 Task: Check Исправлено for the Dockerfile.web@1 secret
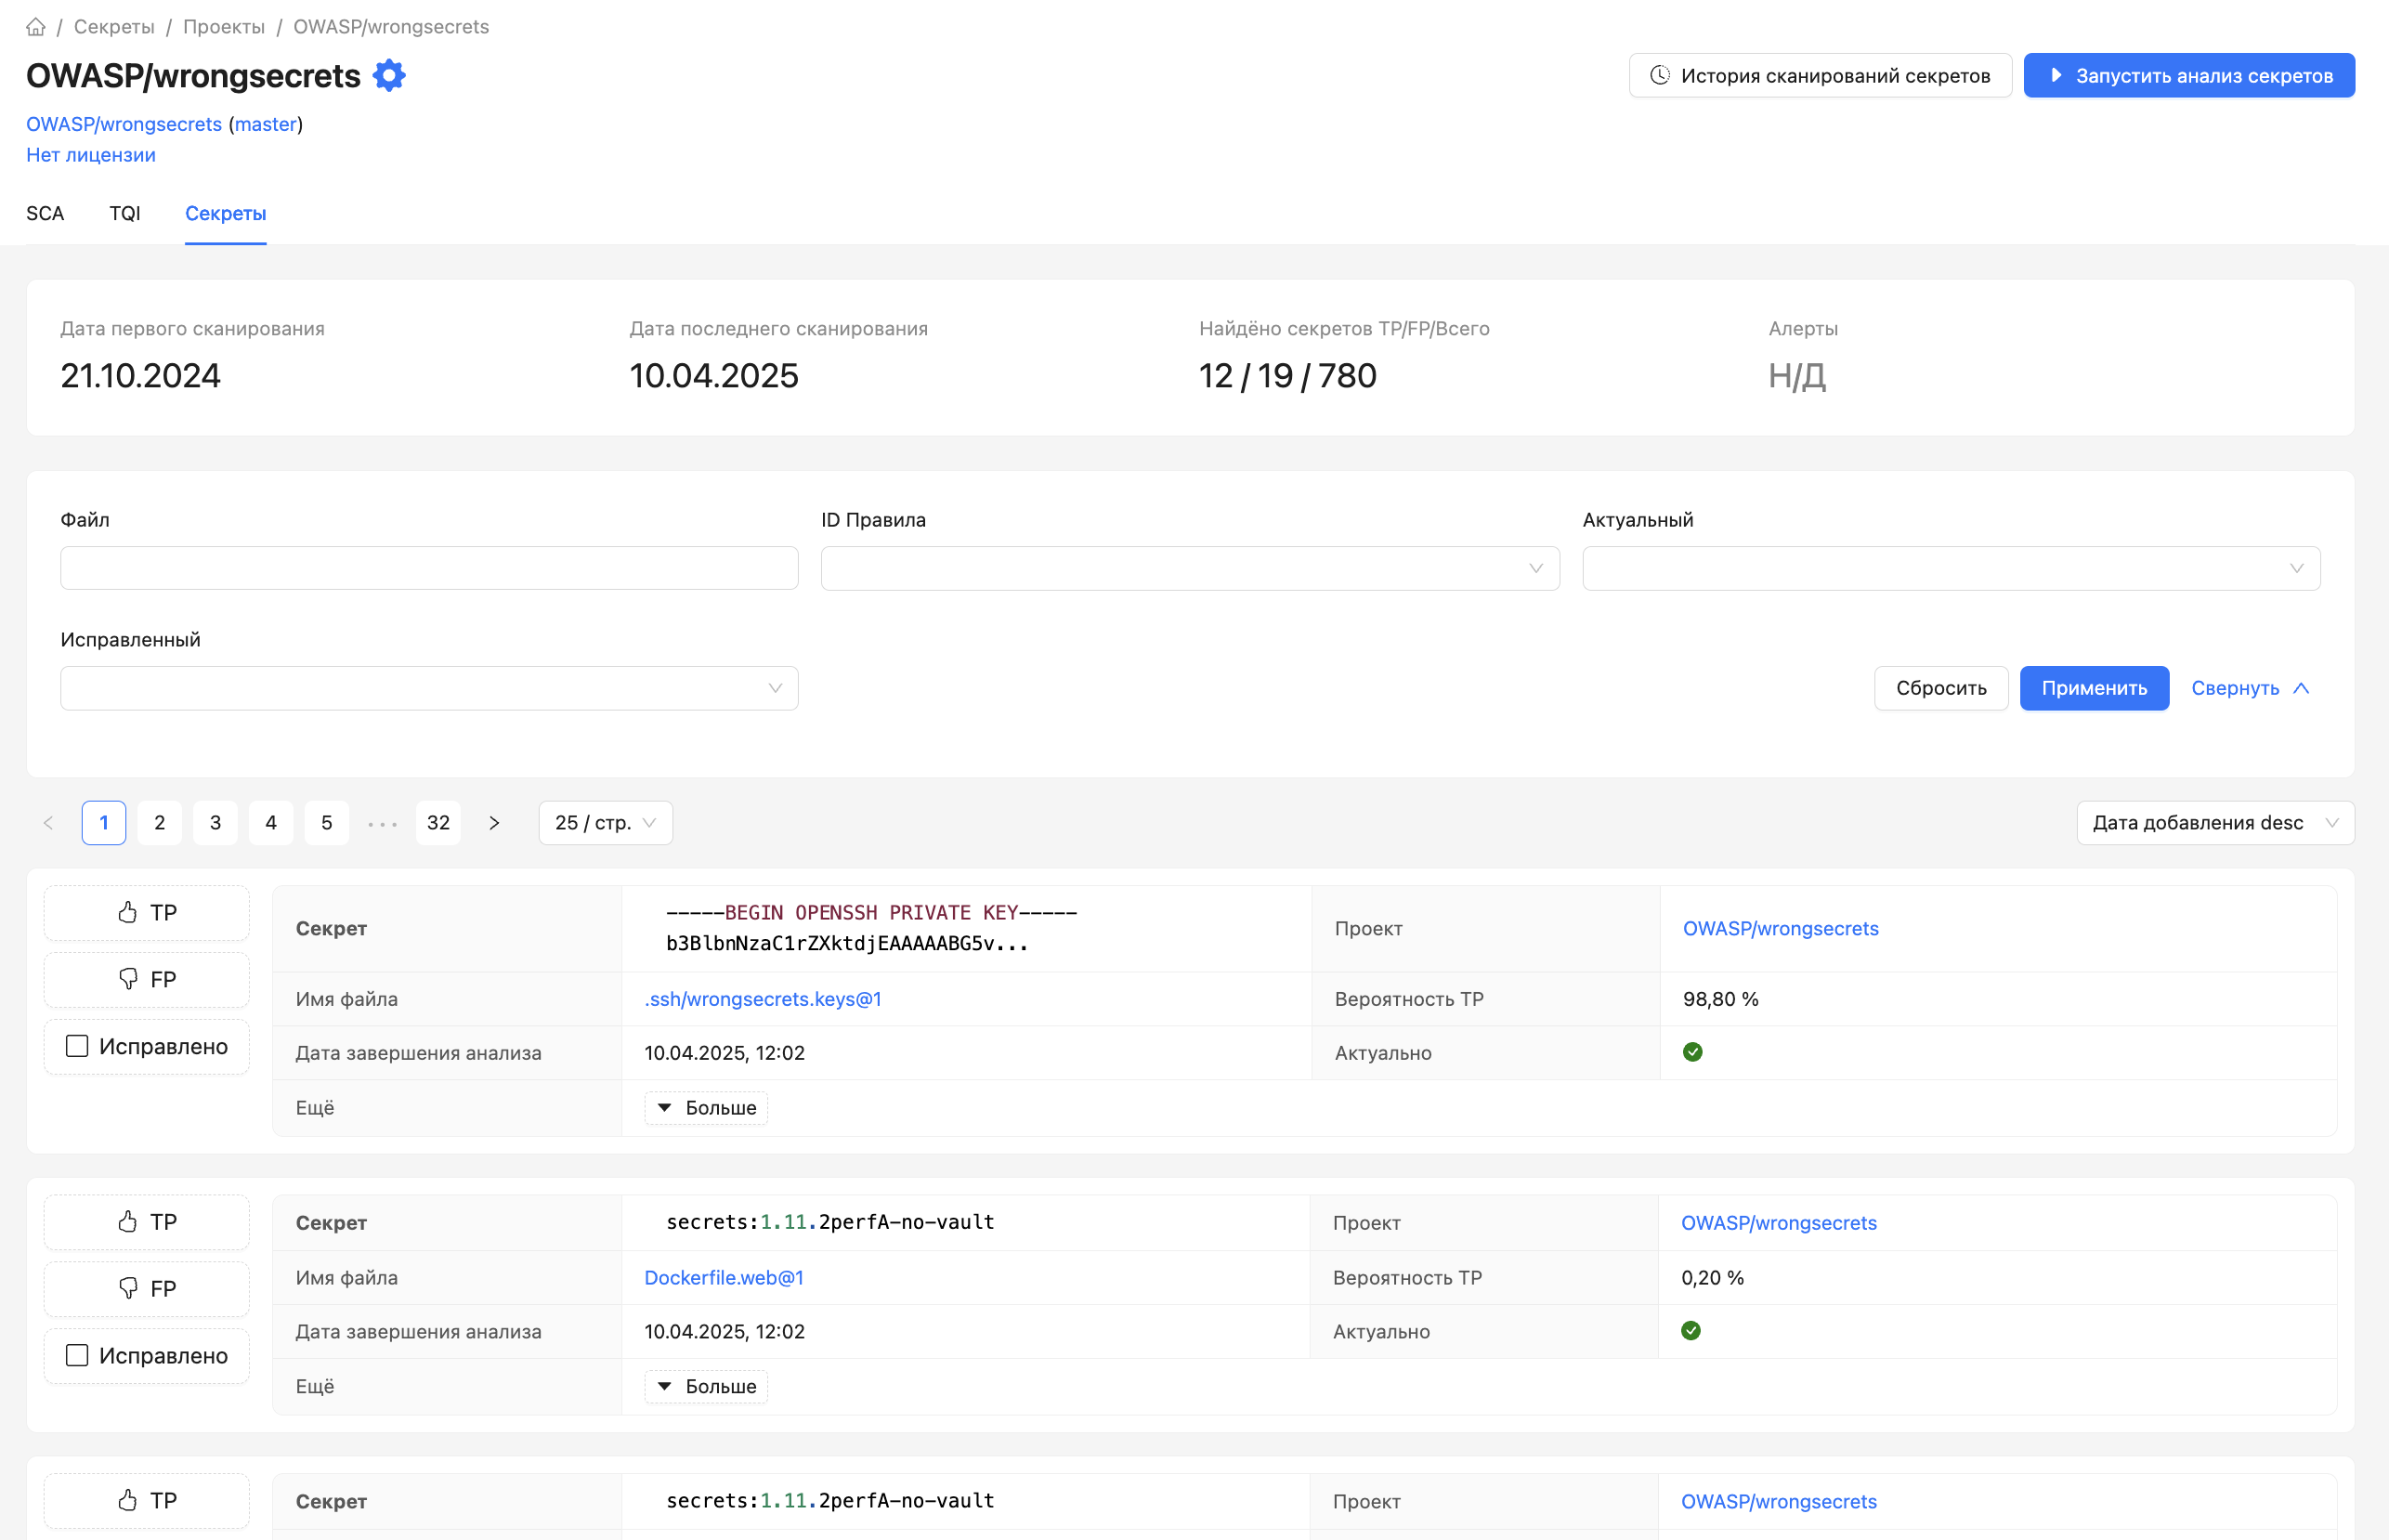click(77, 1355)
